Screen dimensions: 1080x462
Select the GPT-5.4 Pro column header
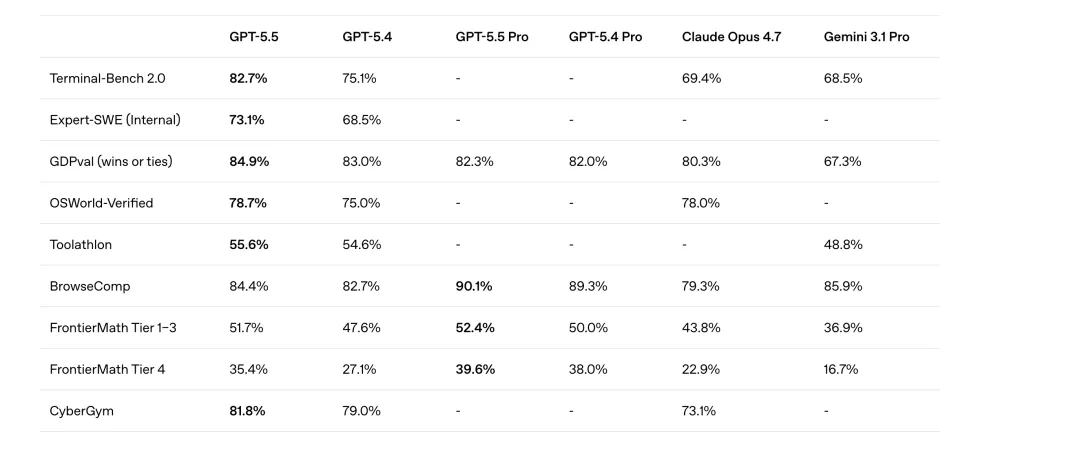point(605,37)
